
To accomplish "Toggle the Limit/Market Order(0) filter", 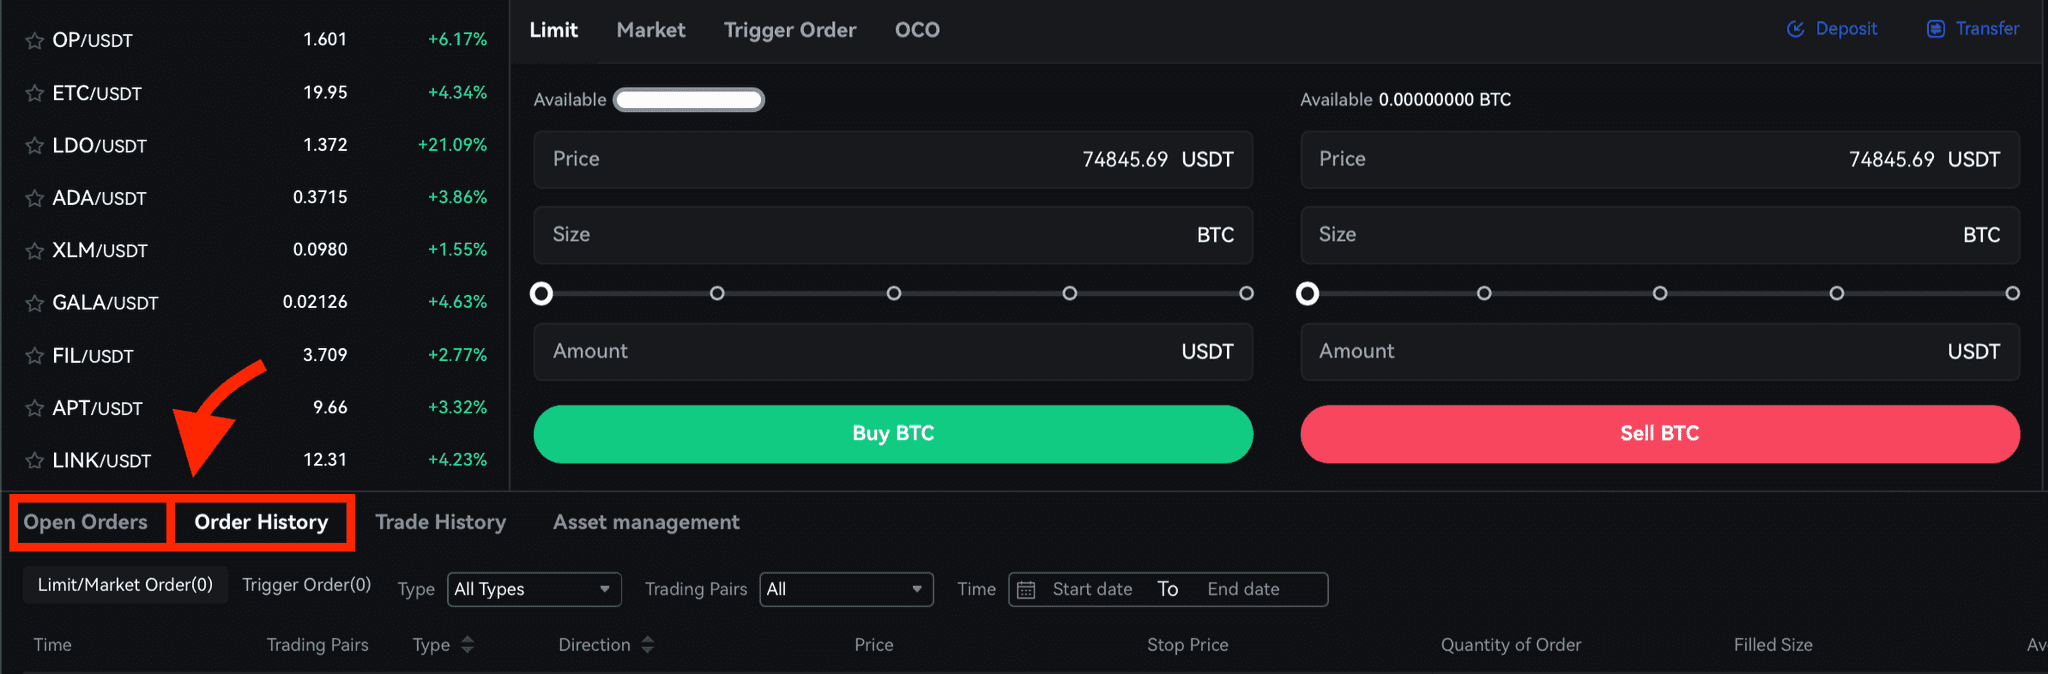I will pyautogui.click(x=125, y=585).
